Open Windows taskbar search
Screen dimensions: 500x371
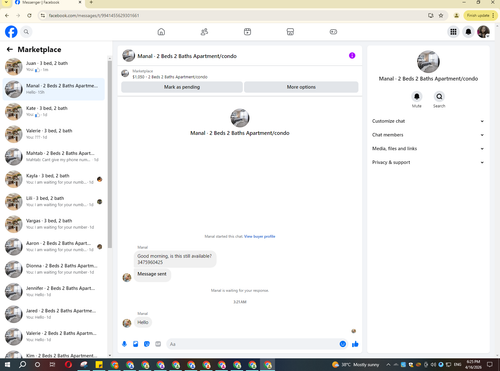coord(22,365)
